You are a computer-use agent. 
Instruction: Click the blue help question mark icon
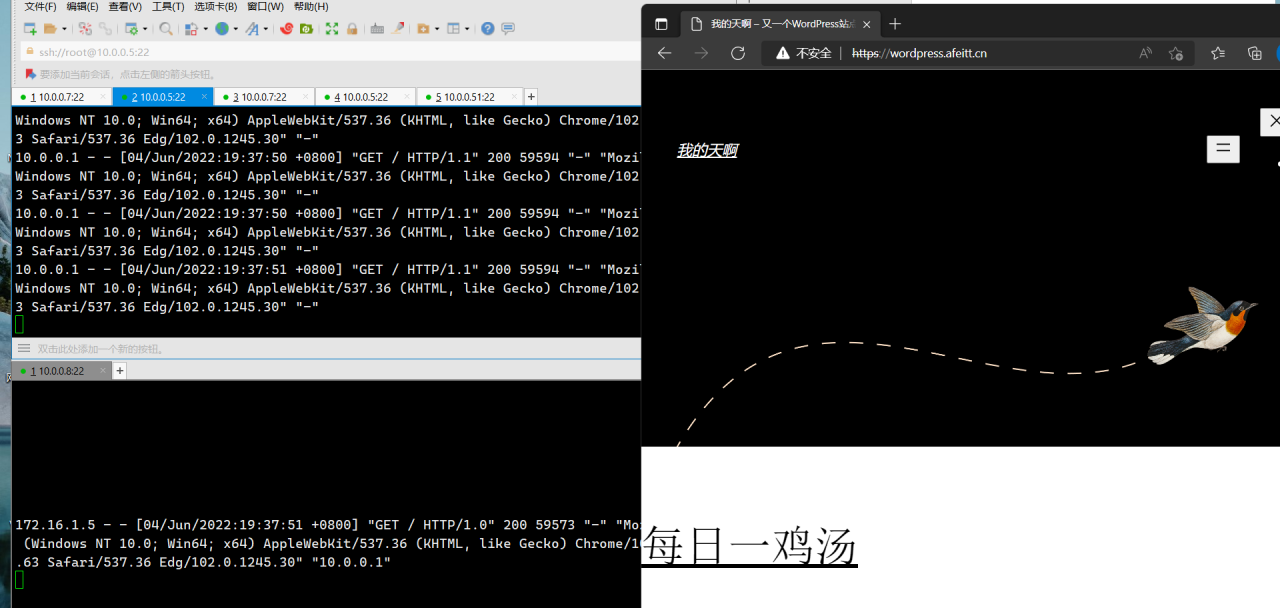pyautogui.click(x=488, y=29)
